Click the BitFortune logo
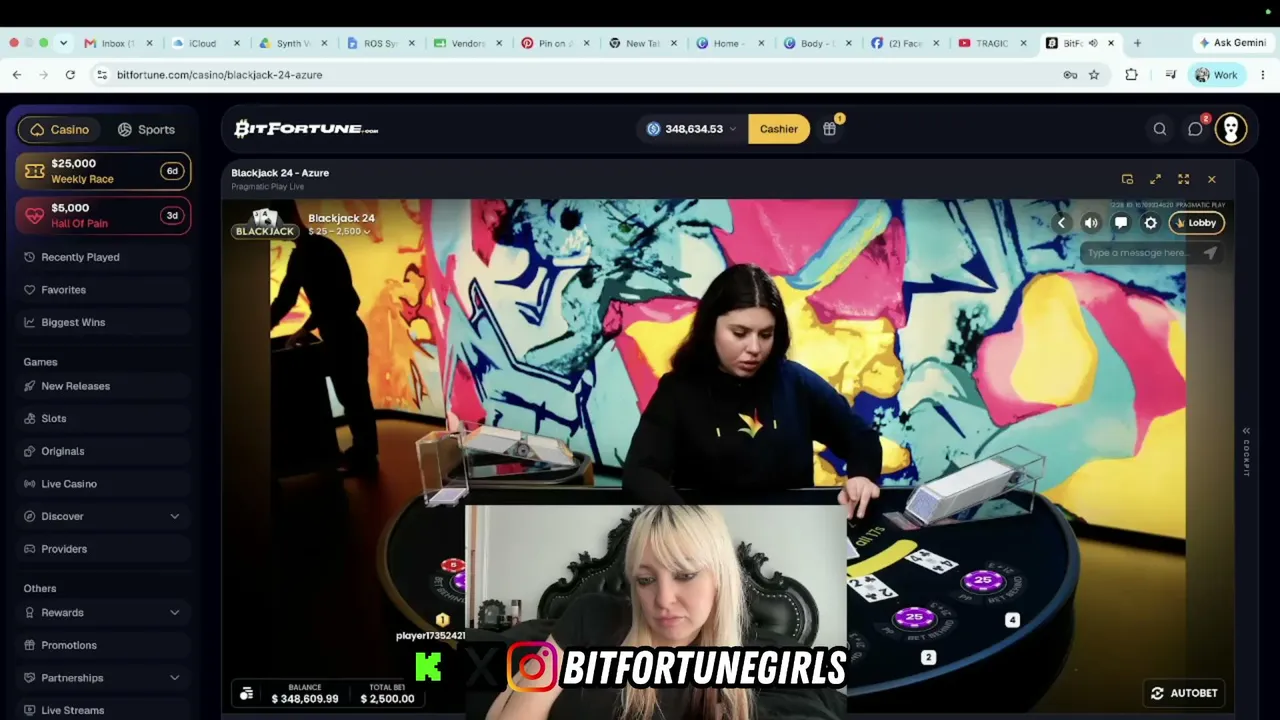Viewport: 1280px width, 720px height. (306, 129)
